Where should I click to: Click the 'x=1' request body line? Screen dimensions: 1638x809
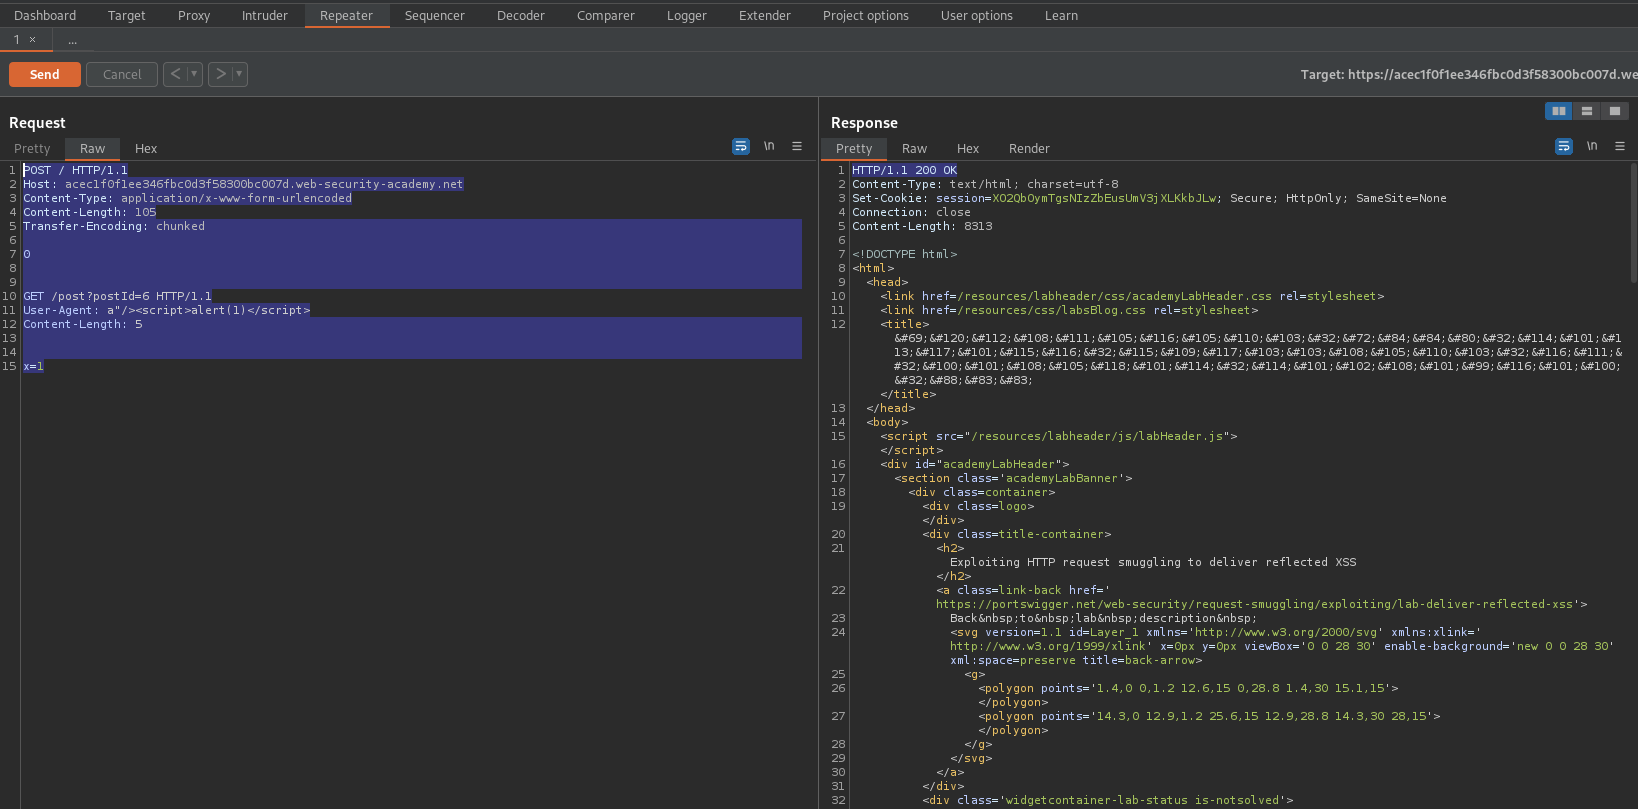(33, 366)
